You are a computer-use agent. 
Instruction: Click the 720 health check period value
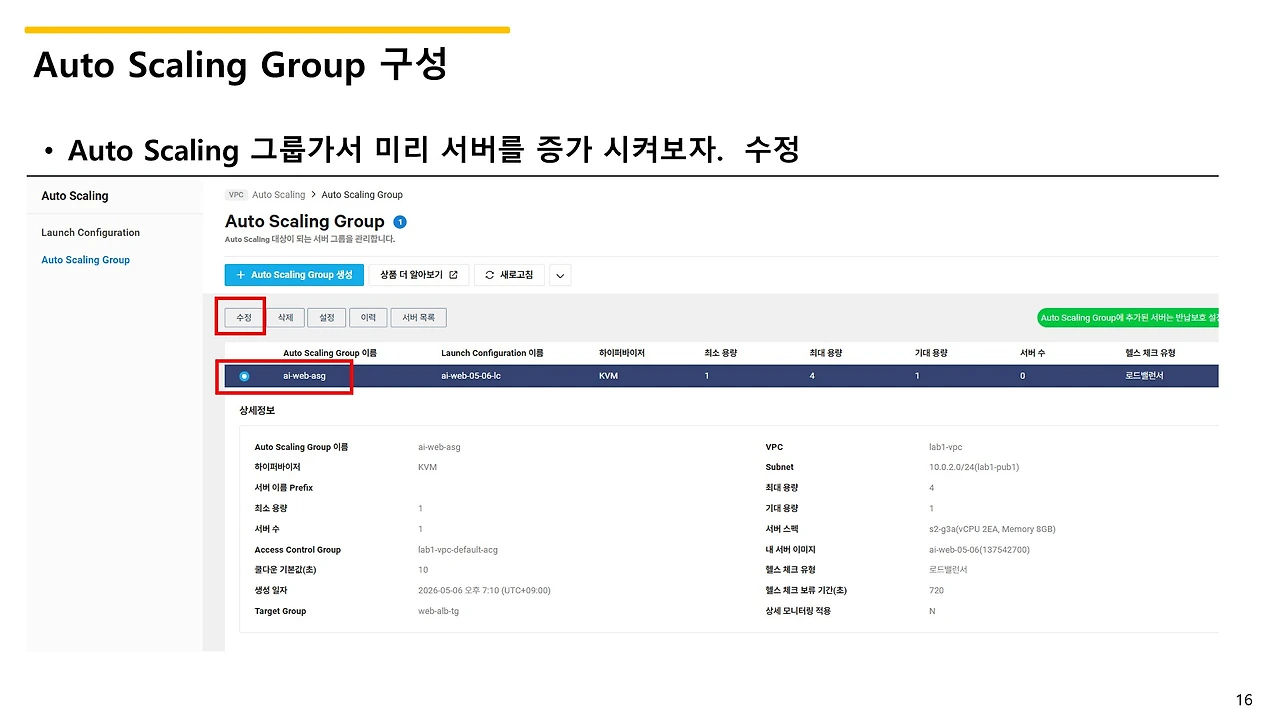(x=936, y=591)
